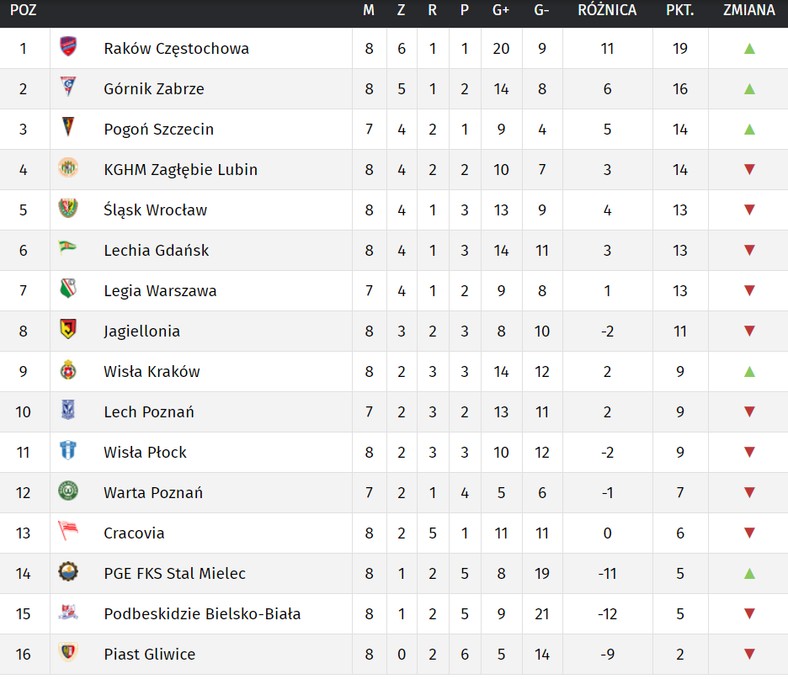Select the Pogoń Szczecin team logo

click(x=68, y=127)
